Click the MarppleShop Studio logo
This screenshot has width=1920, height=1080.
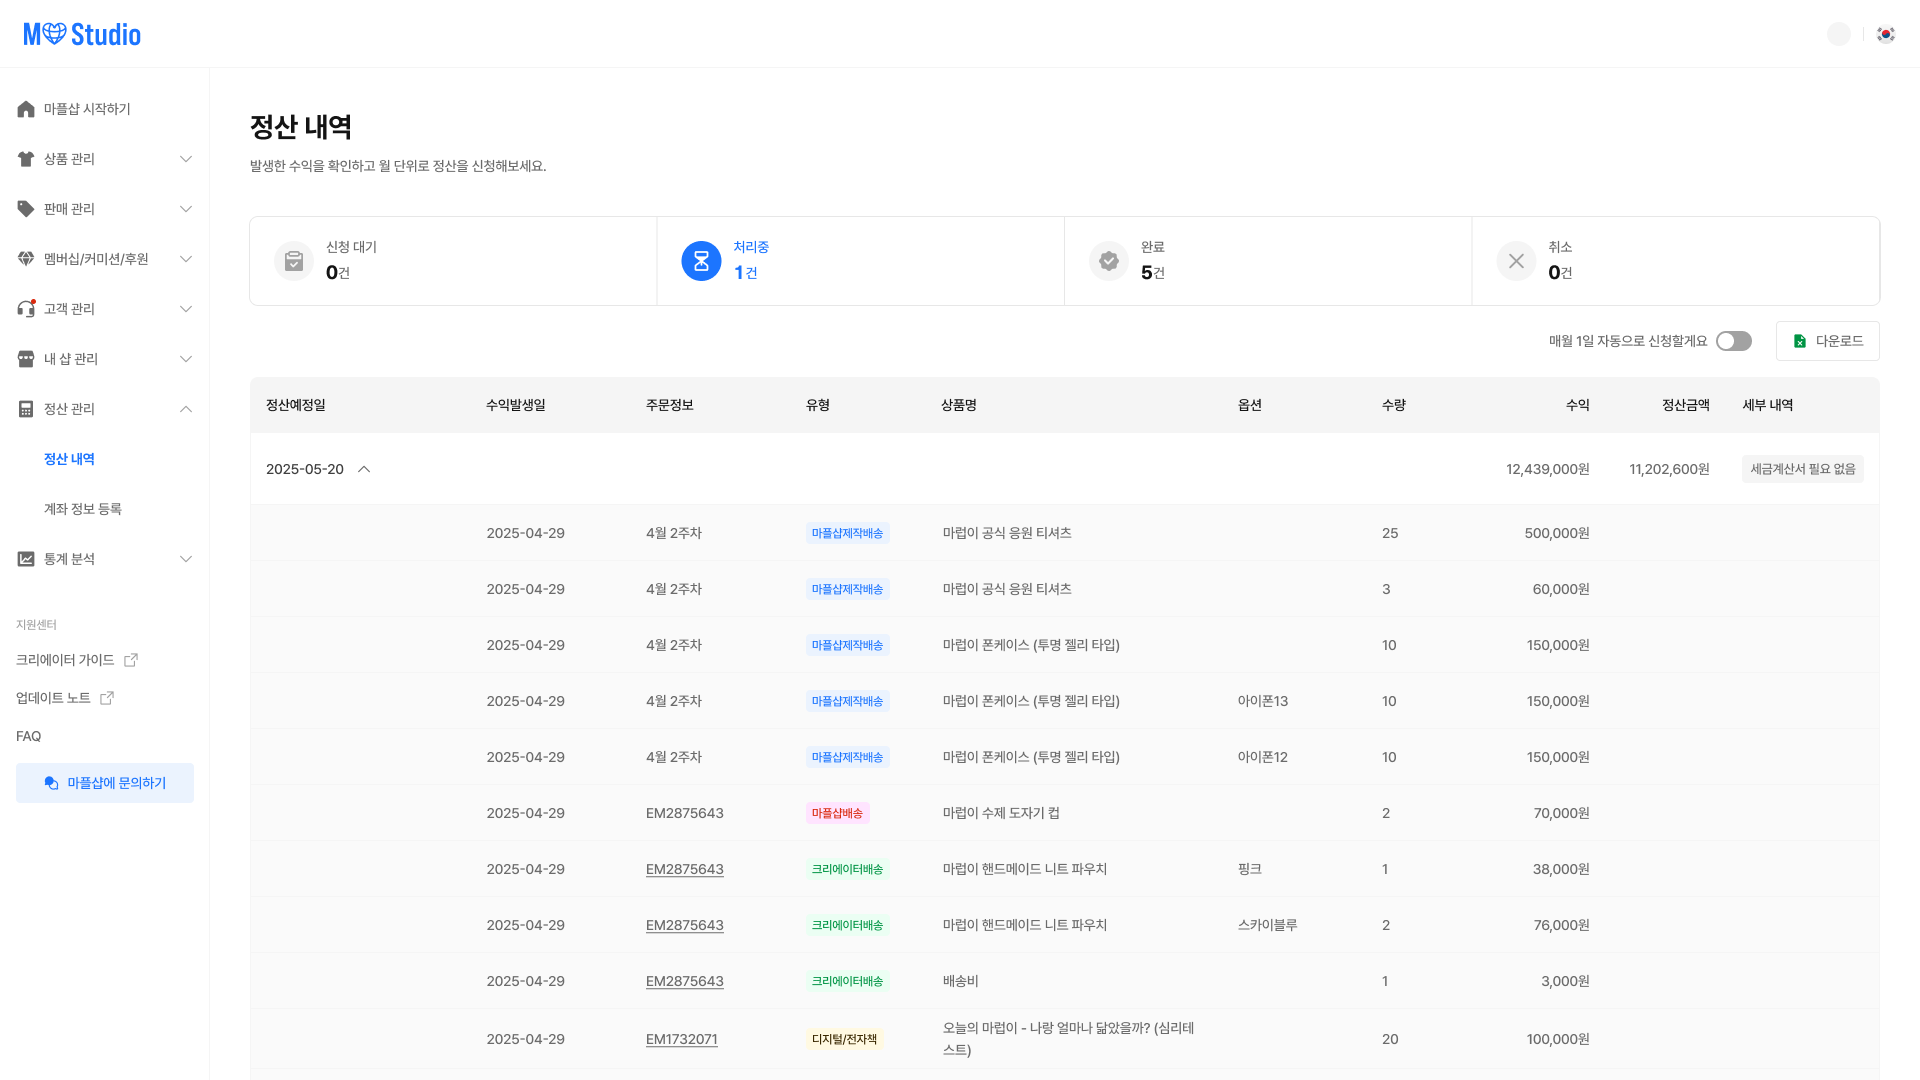[82, 34]
